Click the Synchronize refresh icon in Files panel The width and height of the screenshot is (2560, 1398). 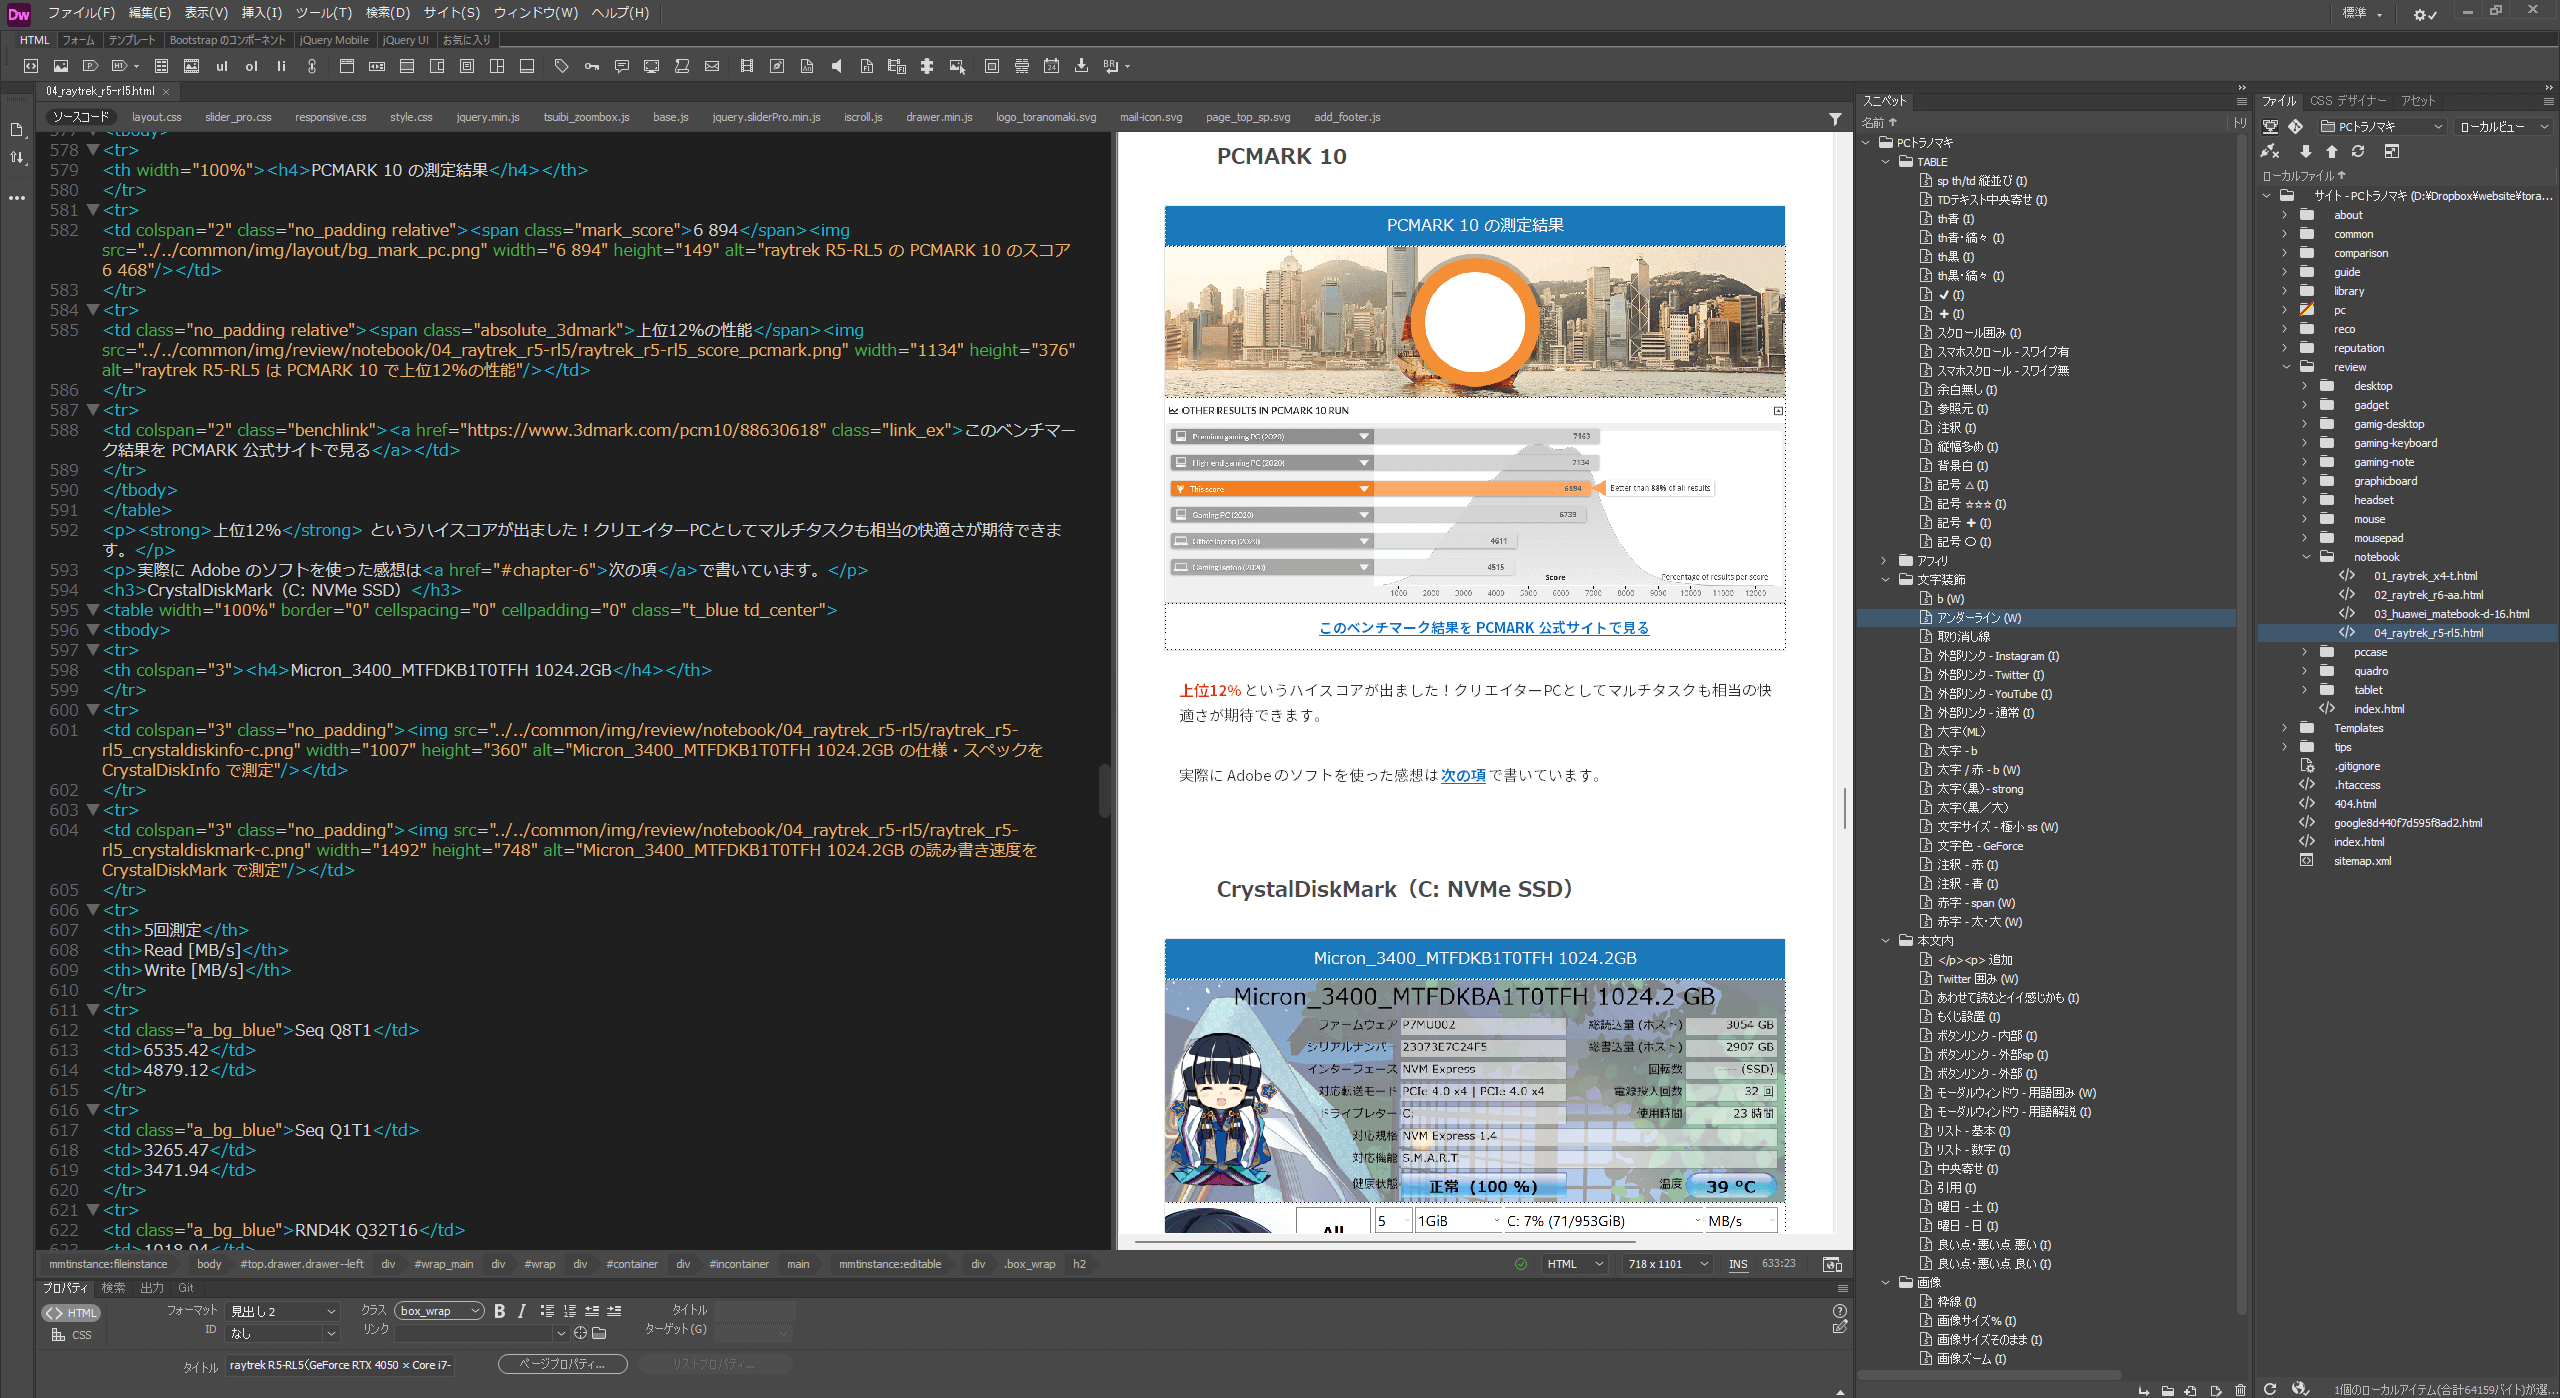2358,151
